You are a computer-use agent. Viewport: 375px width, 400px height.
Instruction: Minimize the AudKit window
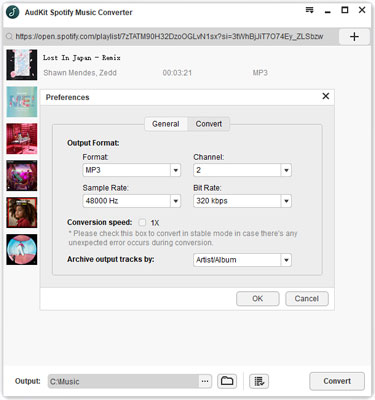[x=328, y=11]
